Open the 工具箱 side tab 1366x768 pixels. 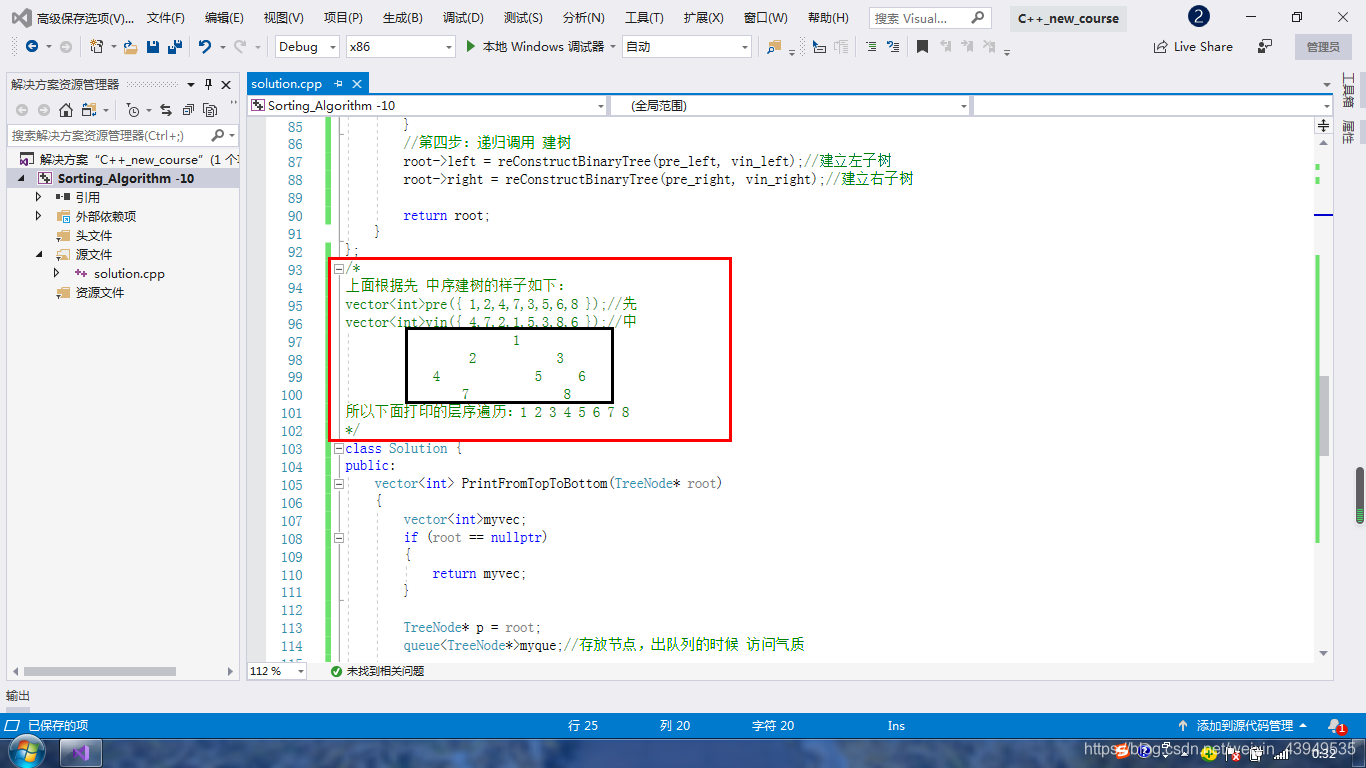pyautogui.click(x=1348, y=92)
